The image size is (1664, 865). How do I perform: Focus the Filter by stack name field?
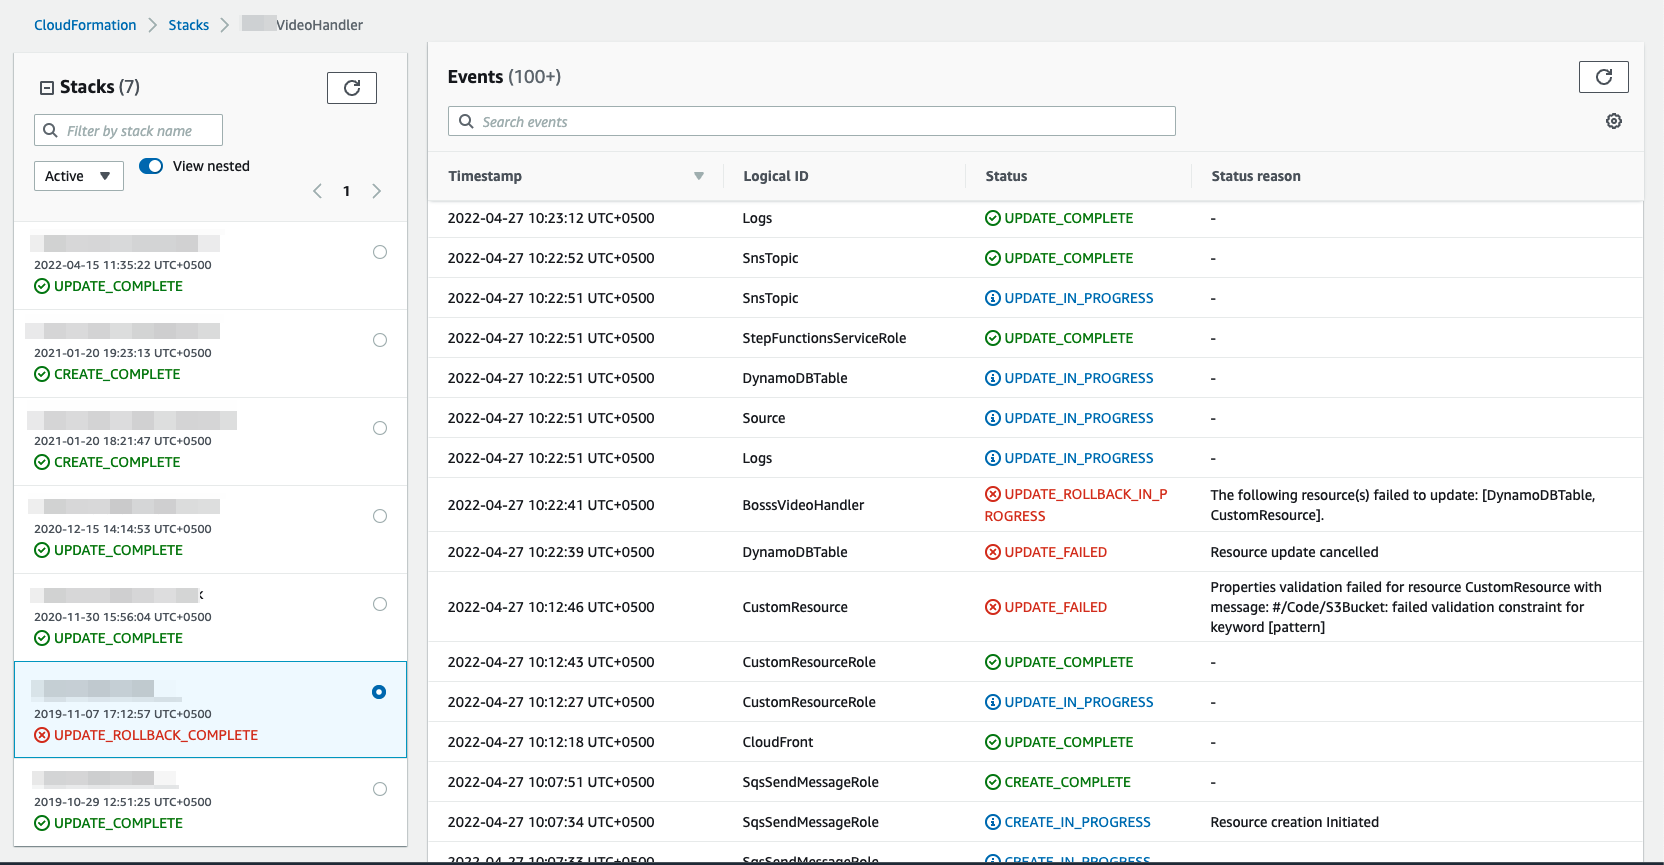coord(128,130)
